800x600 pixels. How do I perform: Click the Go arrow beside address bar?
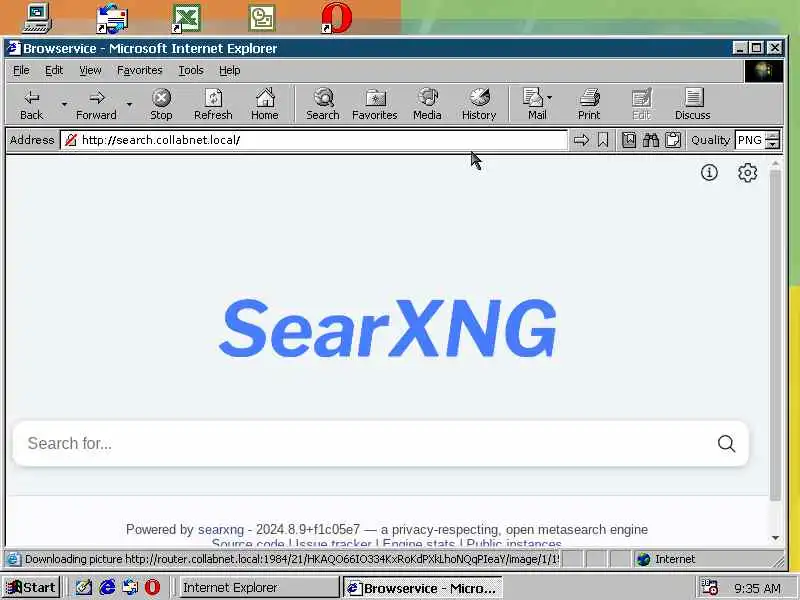pos(581,140)
